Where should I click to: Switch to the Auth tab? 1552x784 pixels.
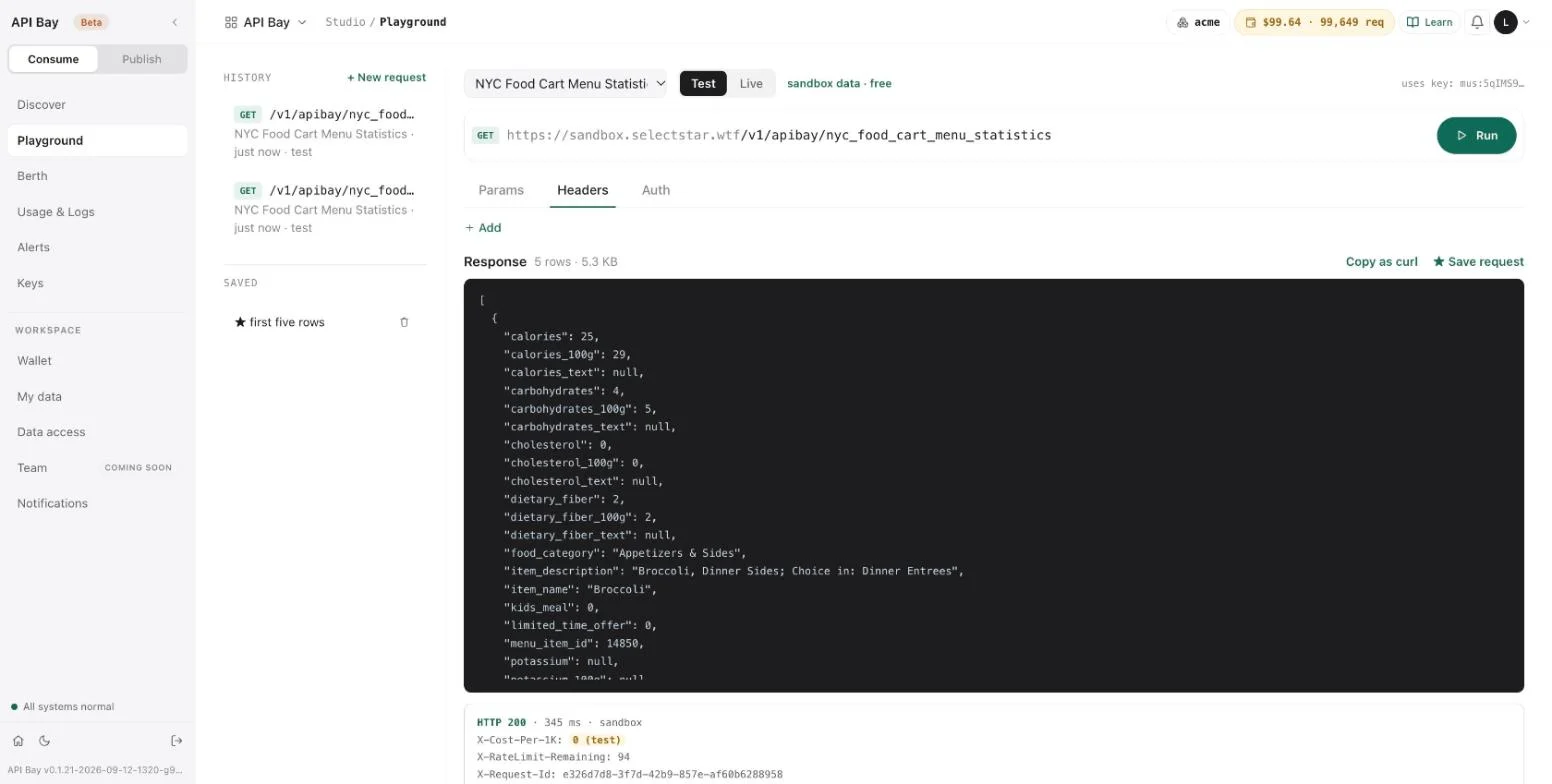[656, 190]
